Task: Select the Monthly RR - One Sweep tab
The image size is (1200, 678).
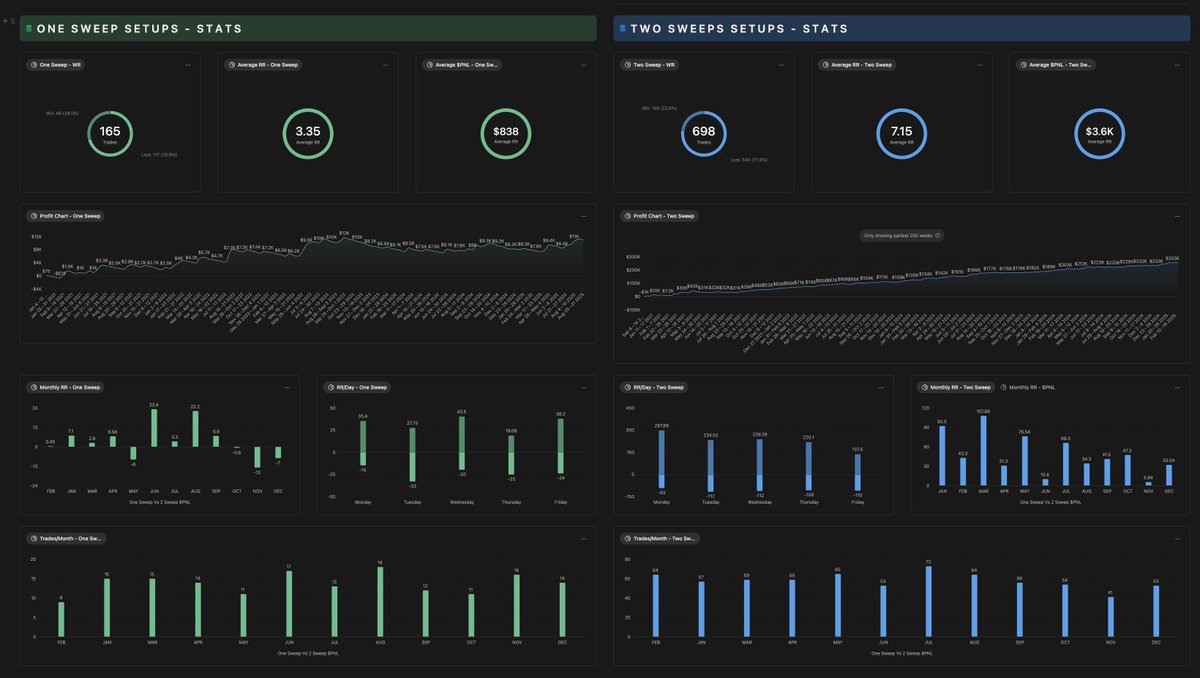Action: 66,387
